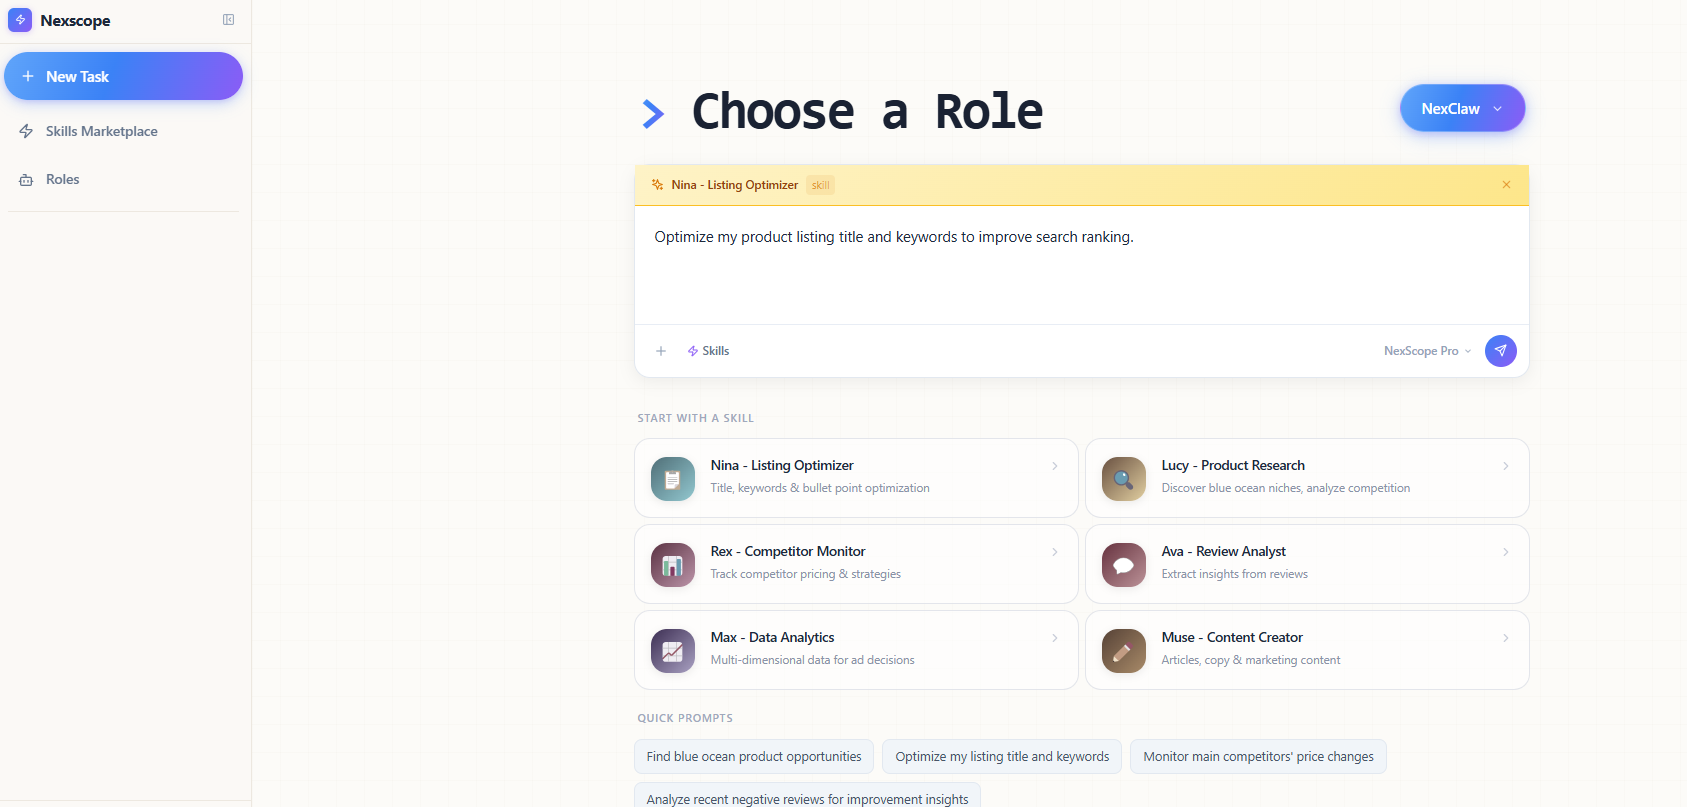Open the Roles section in the sidebar
This screenshot has height=807, width=1687.
[62, 179]
